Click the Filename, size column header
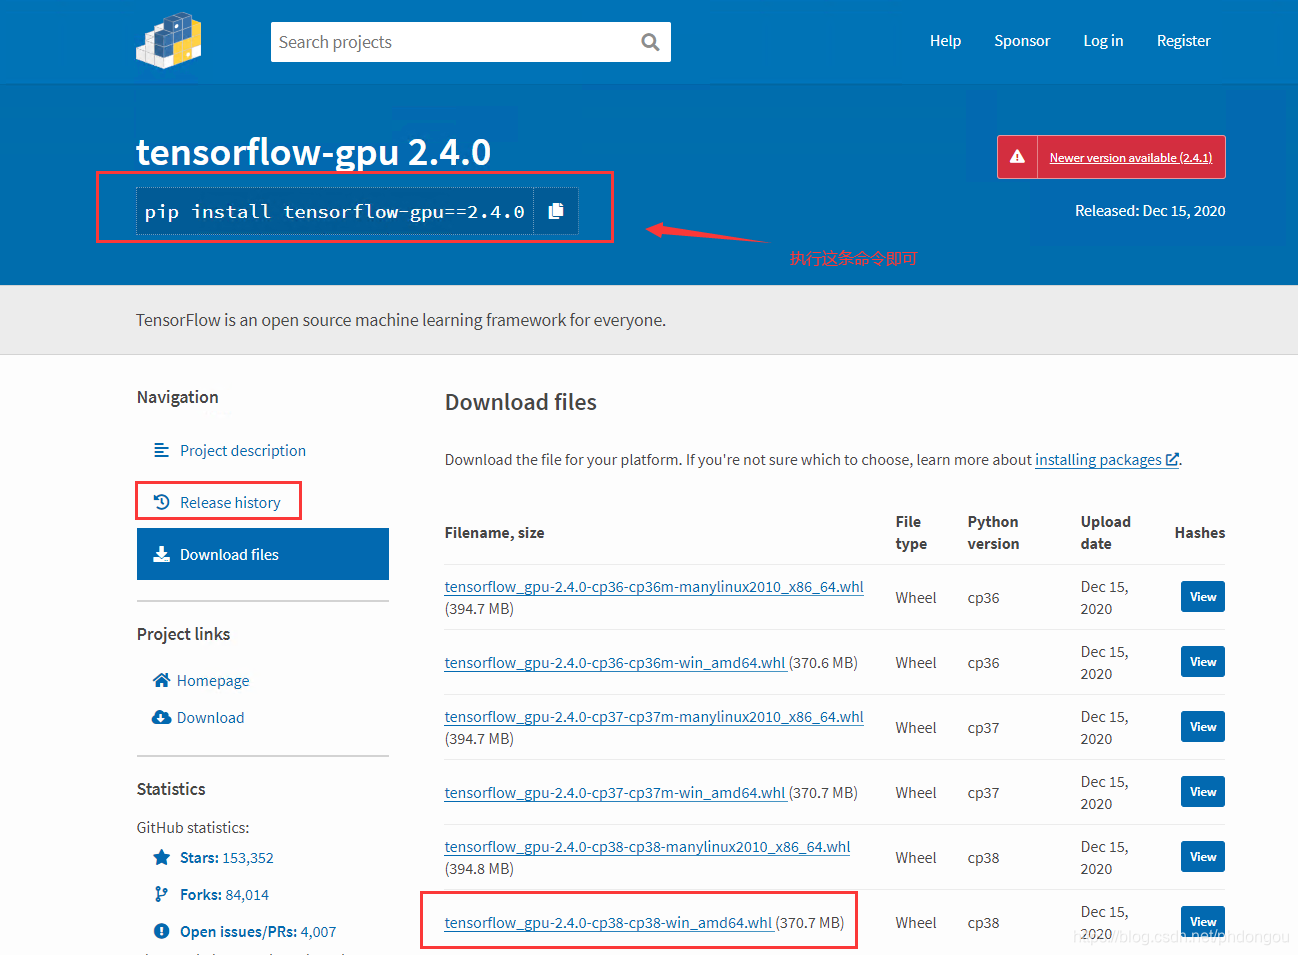Screen dimensions: 1298x955 click(x=494, y=533)
